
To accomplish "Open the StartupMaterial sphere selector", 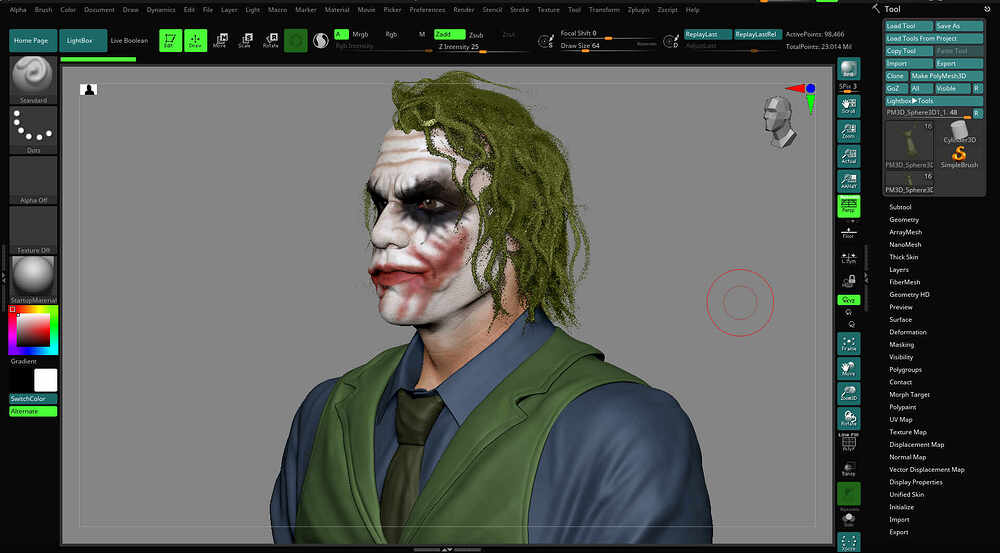I will point(33,280).
